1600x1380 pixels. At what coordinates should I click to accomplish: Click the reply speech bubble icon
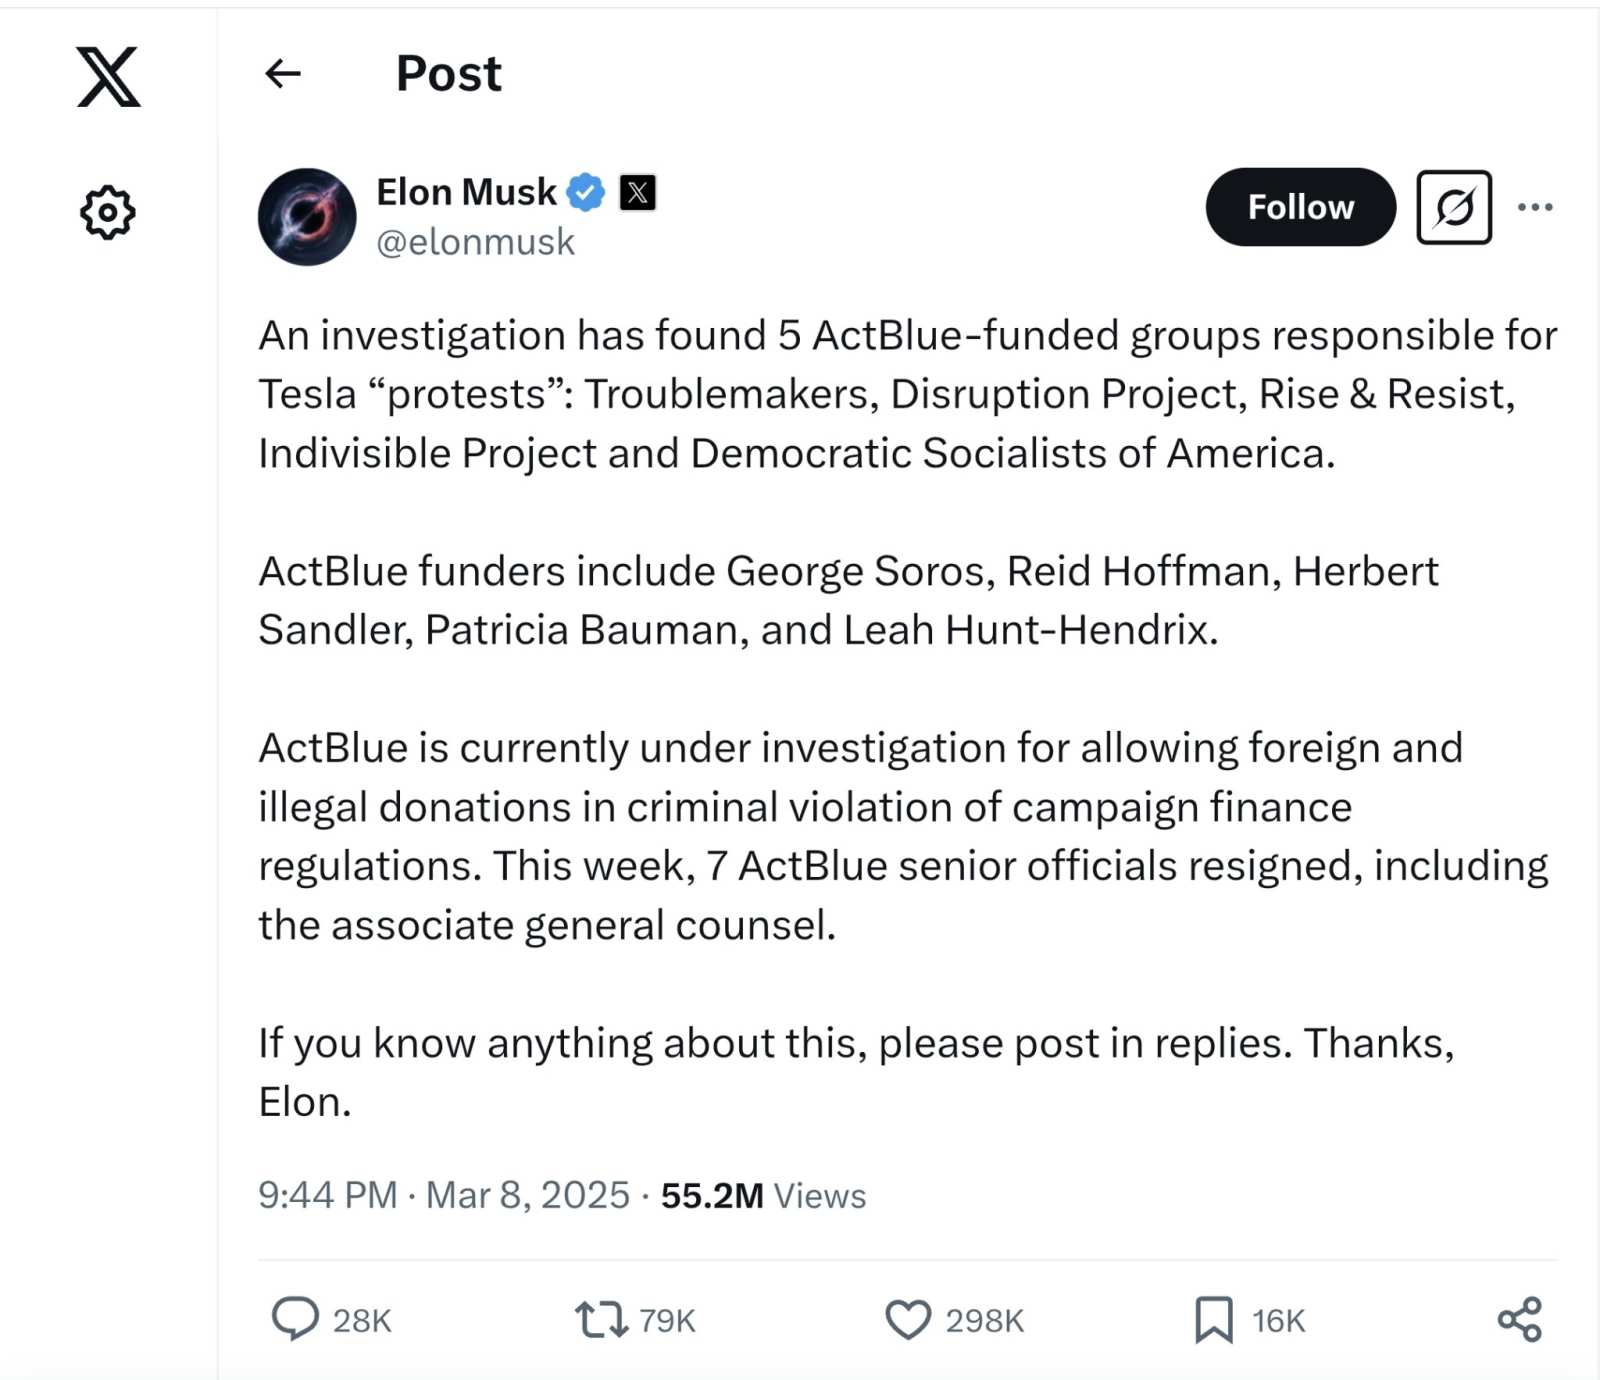coord(295,1319)
